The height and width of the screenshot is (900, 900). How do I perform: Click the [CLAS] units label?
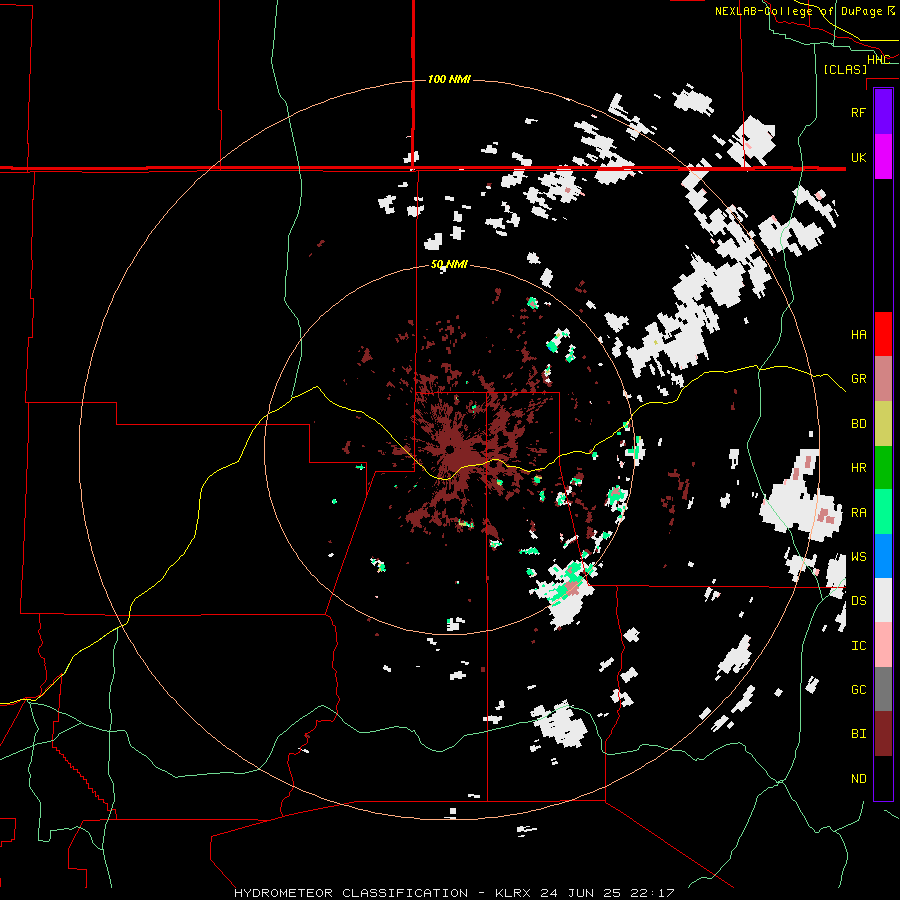(x=845, y=70)
